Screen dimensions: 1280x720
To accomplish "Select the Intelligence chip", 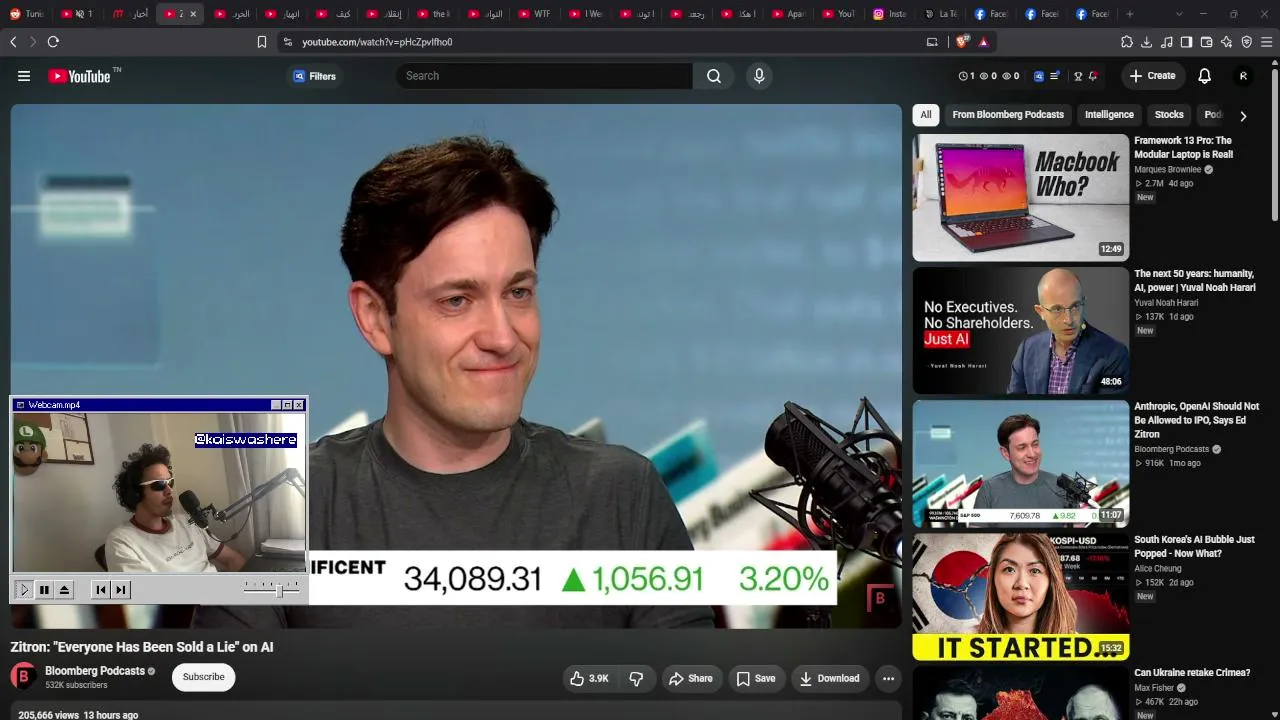I will [1109, 115].
